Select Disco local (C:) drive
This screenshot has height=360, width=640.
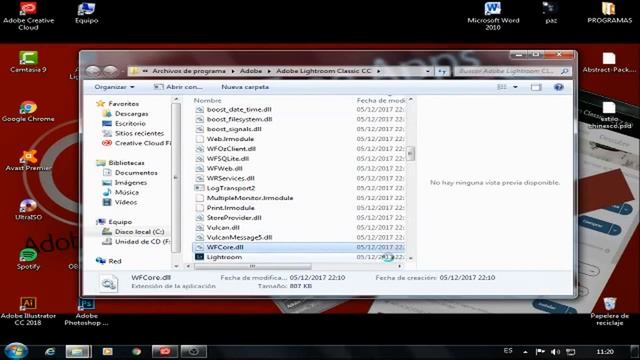tap(139, 231)
